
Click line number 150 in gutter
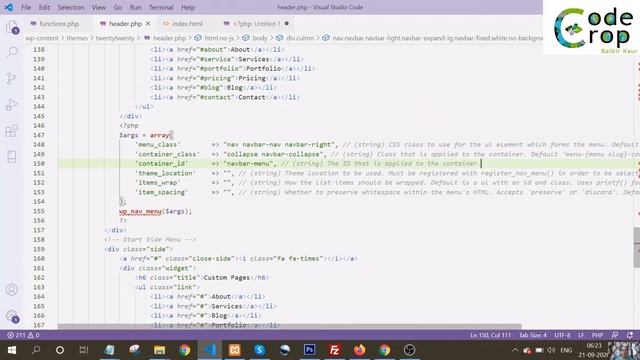pos(39,164)
